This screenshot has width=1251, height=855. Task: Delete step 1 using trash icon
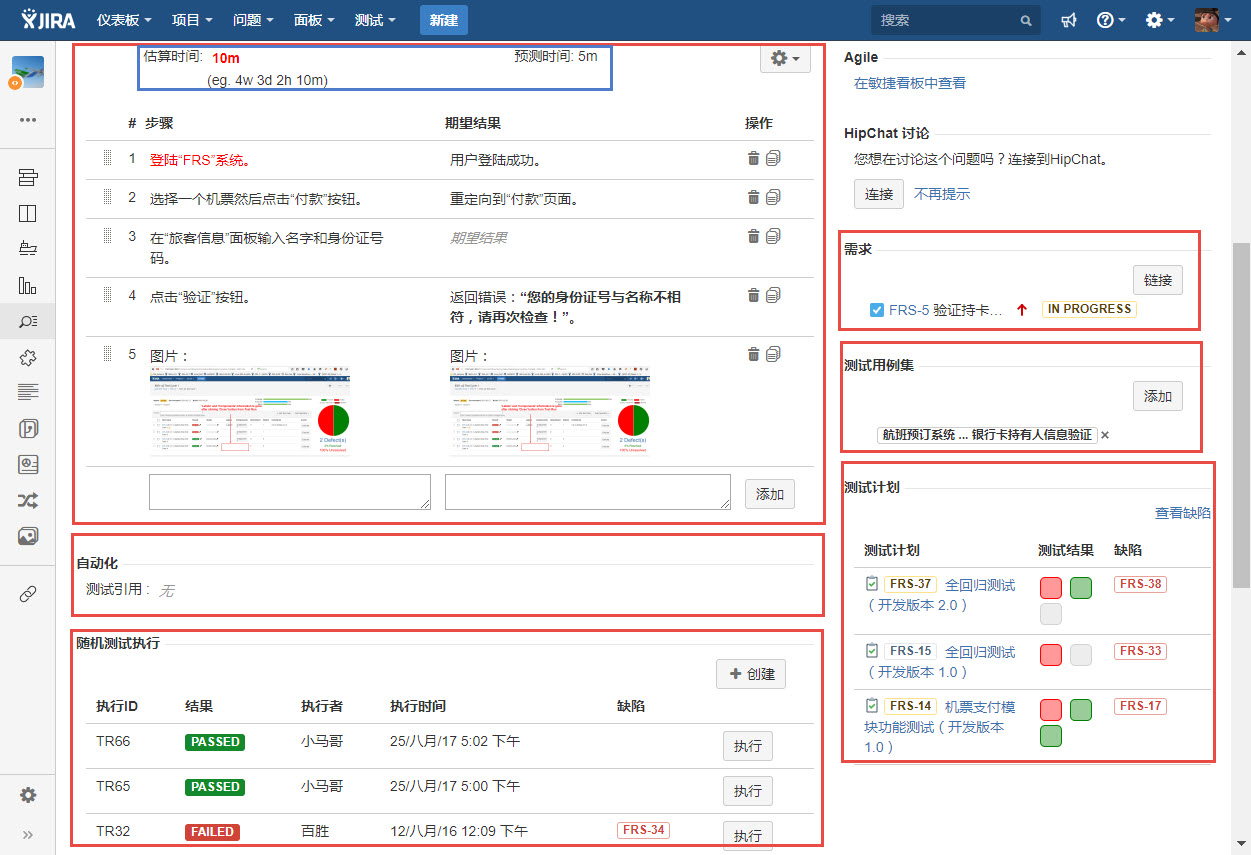coord(753,158)
